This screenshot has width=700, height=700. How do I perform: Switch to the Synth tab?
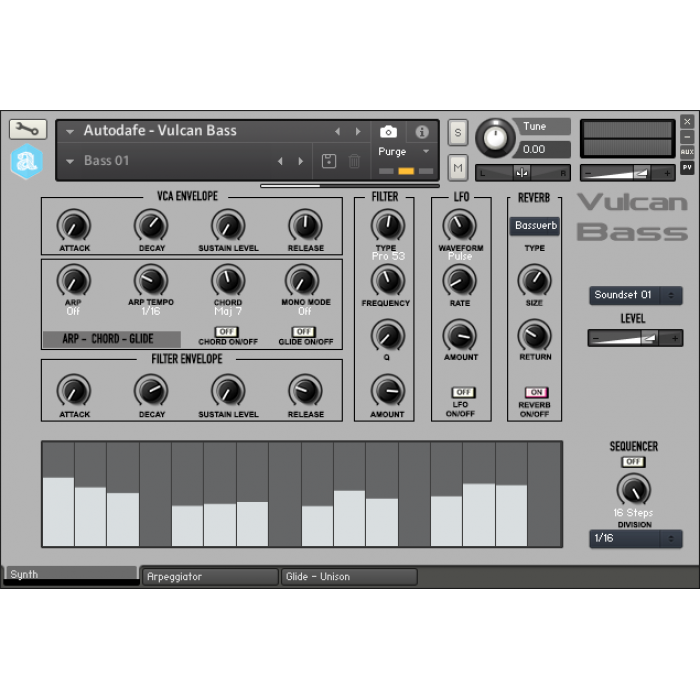click(71, 575)
